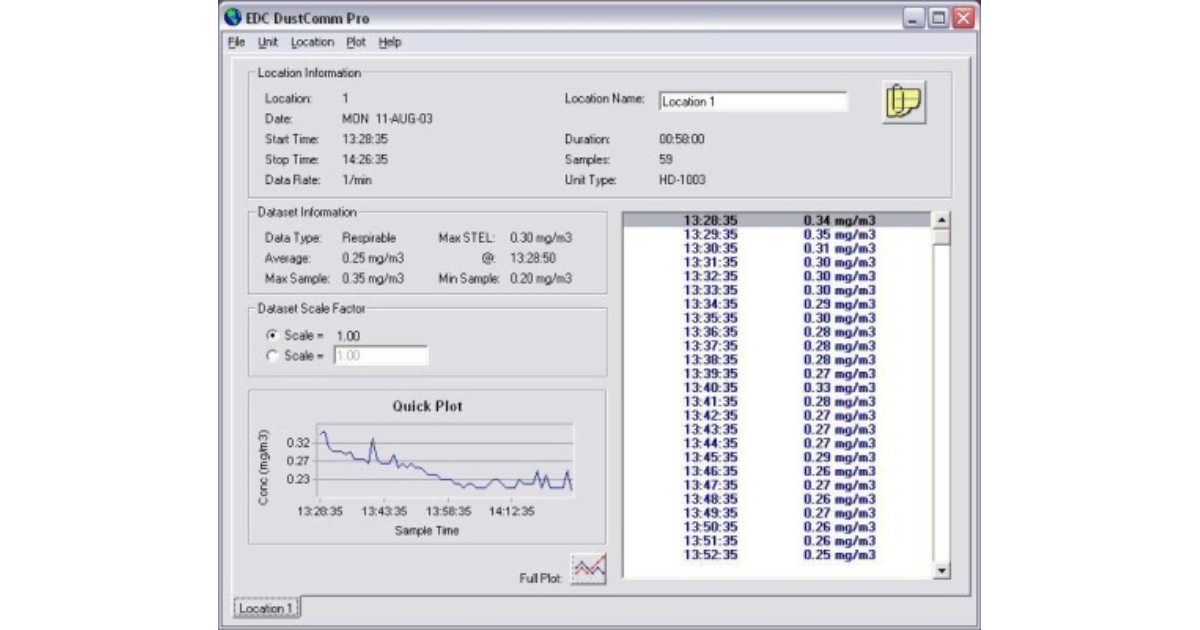This screenshot has height=630, width=1200.
Task: Select the custom Scale radio button
Action: [x=272, y=356]
